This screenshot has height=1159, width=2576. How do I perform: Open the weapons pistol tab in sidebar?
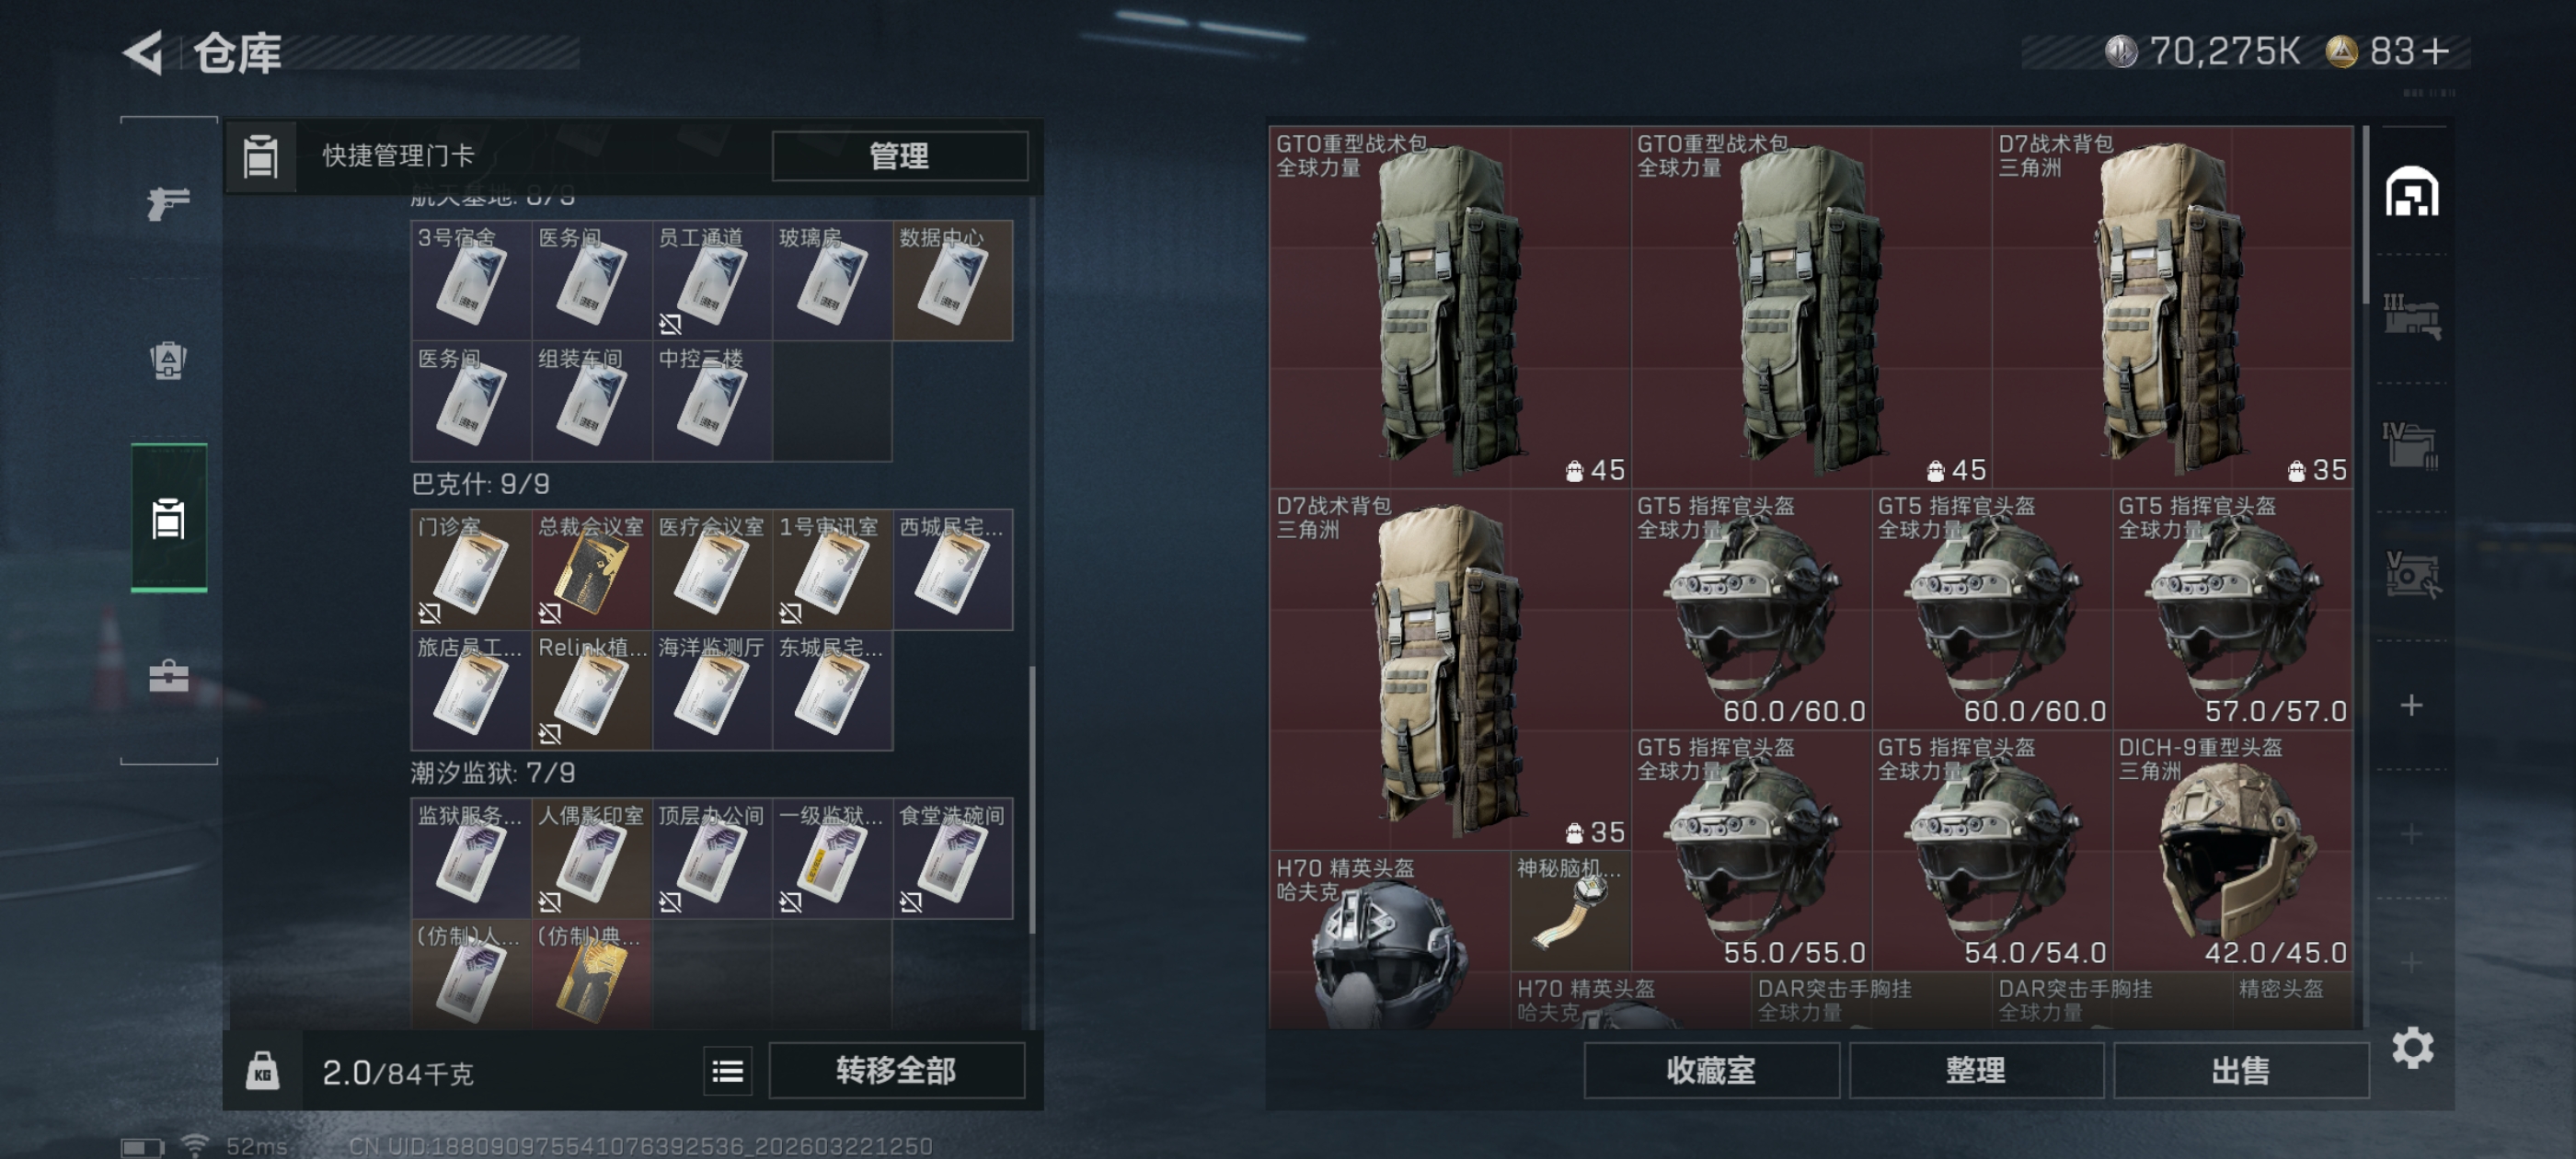168,203
